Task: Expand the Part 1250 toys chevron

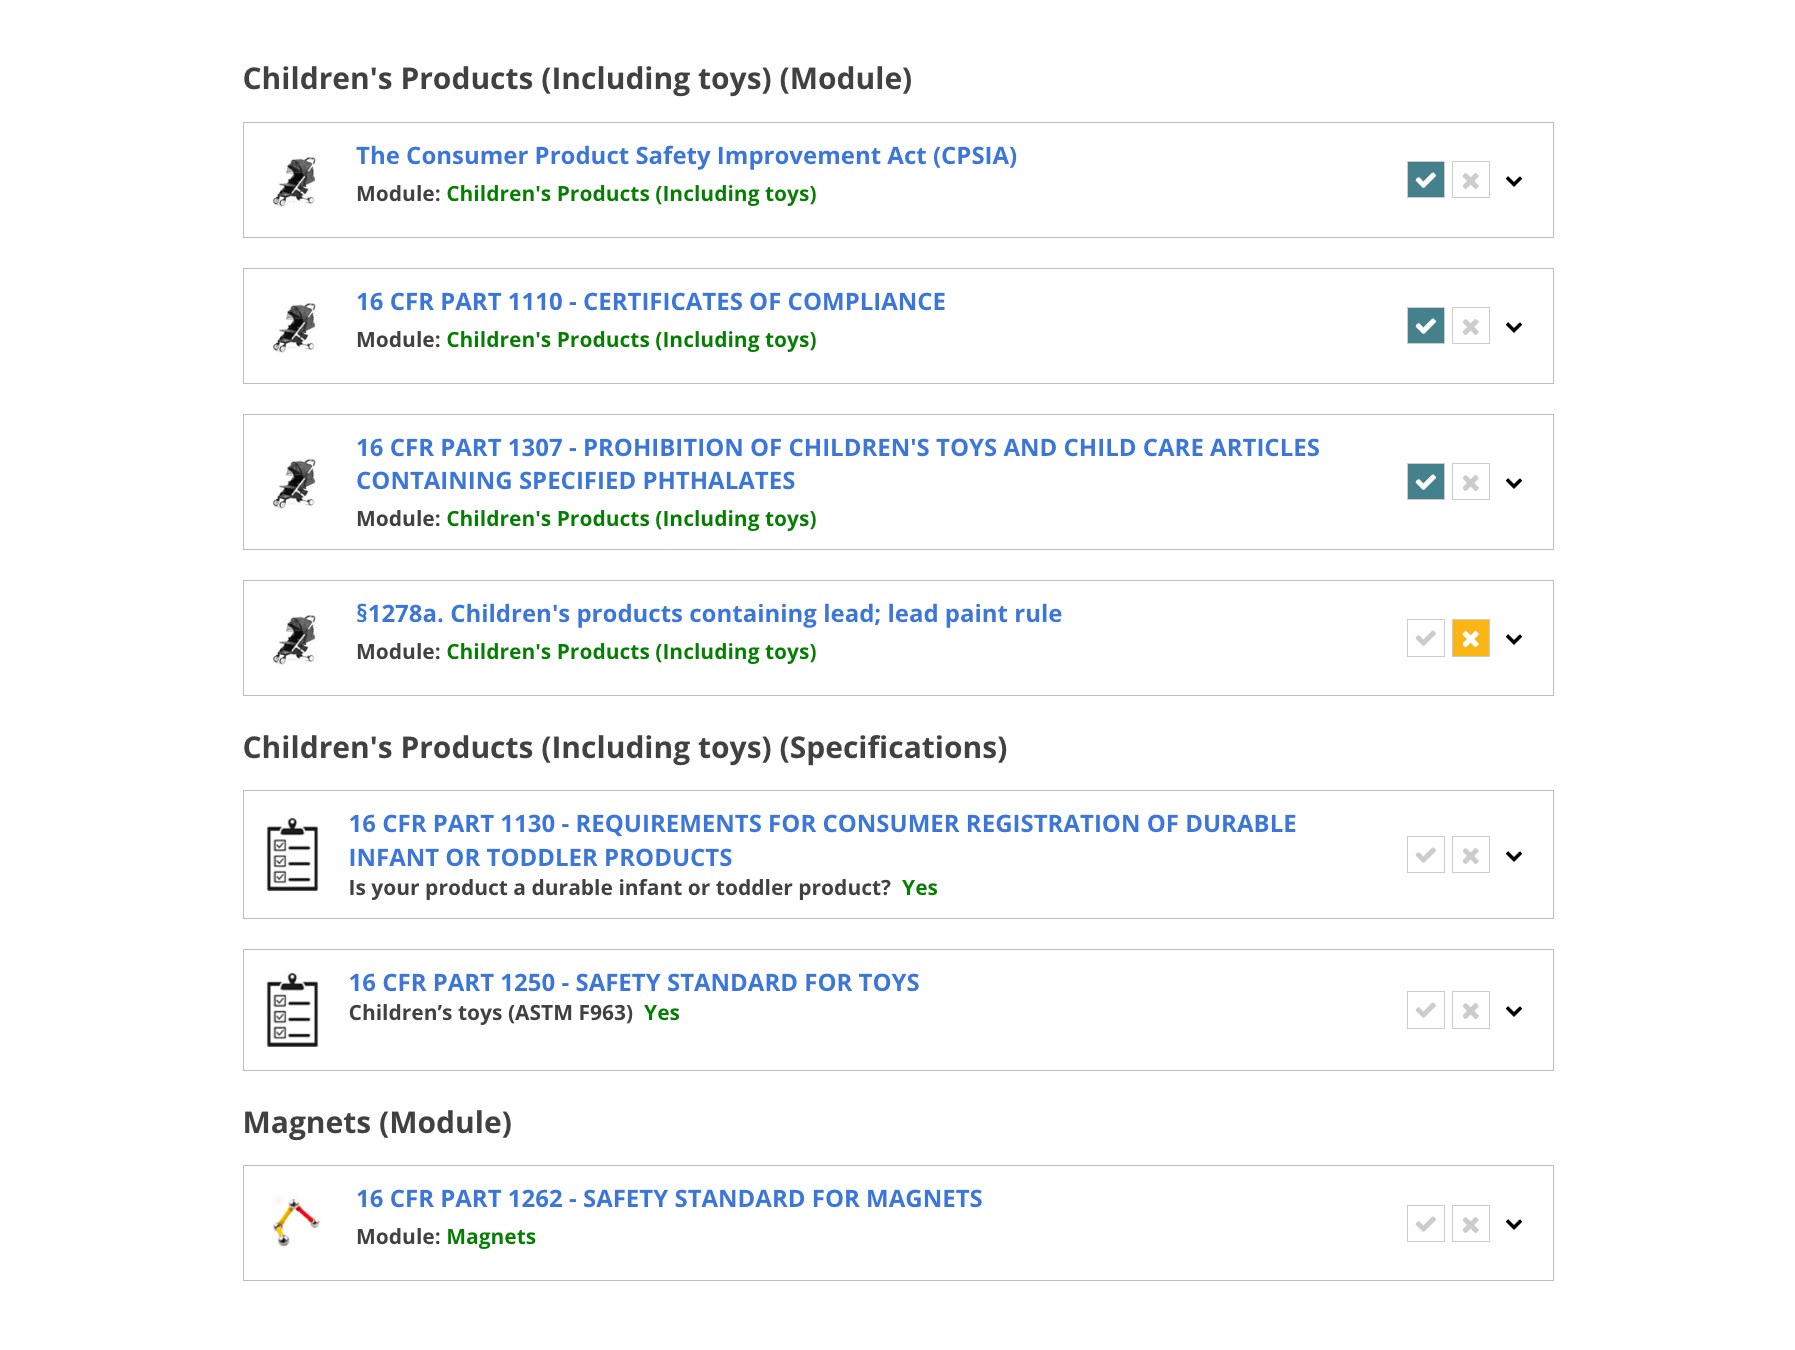Action: (1514, 1011)
